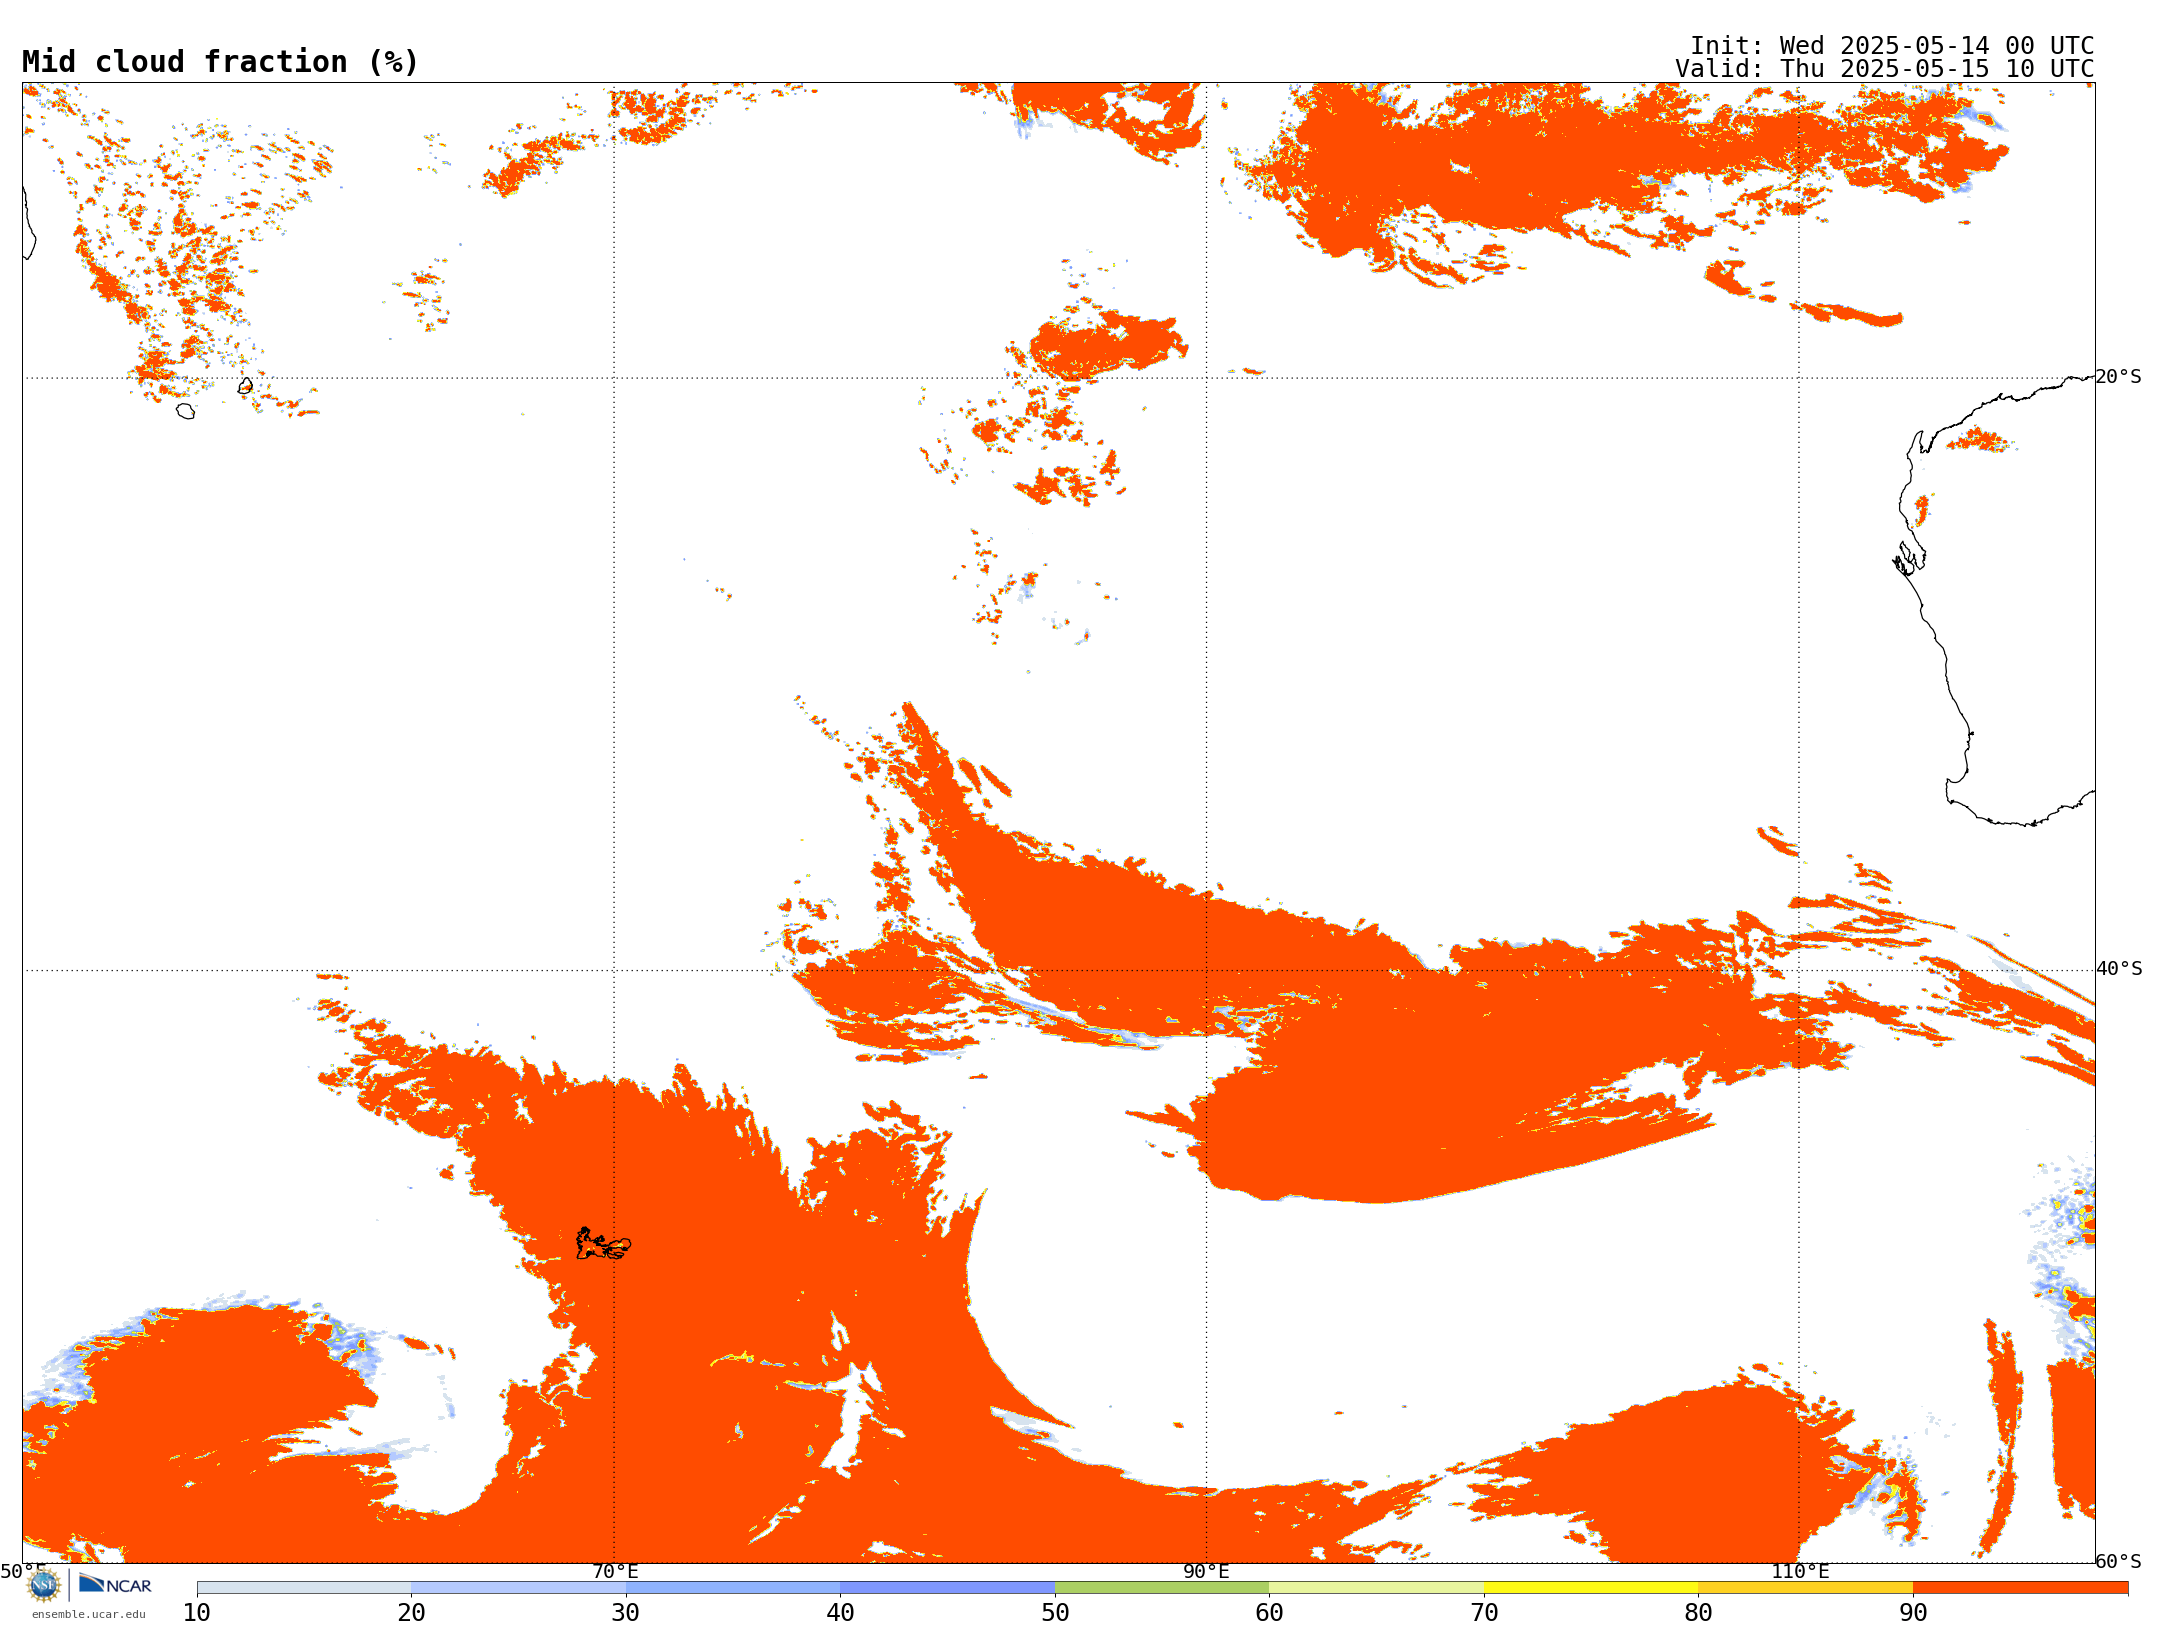Click the Valid: Thu 2025-05-15 10 UTC text
Image resolution: width=2160 pixels, height=1626 pixels.
pyautogui.click(x=1885, y=69)
